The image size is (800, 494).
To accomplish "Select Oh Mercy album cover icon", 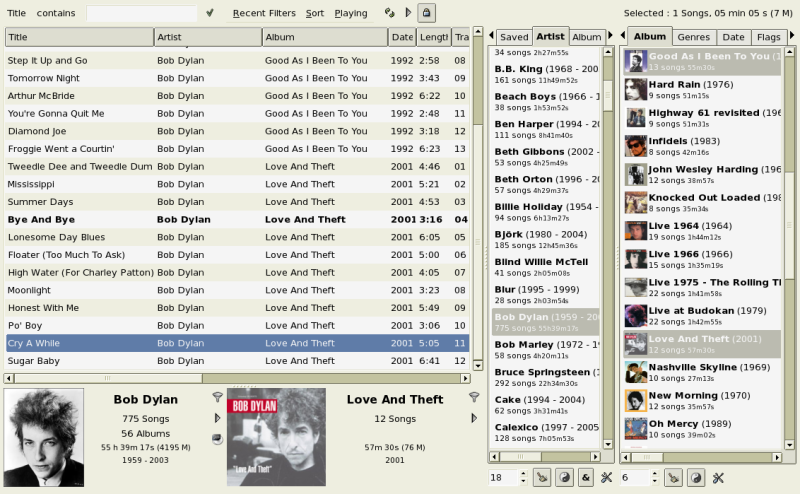I will pyautogui.click(x=636, y=429).
